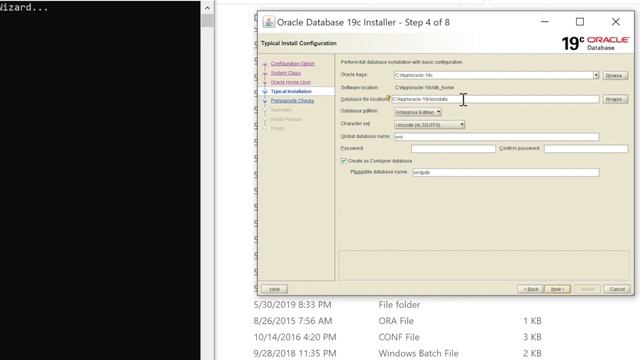640x360 pixels.
Task: Click Browse button for Database file location
Action: pyautogui.click(x=615, y=99)
